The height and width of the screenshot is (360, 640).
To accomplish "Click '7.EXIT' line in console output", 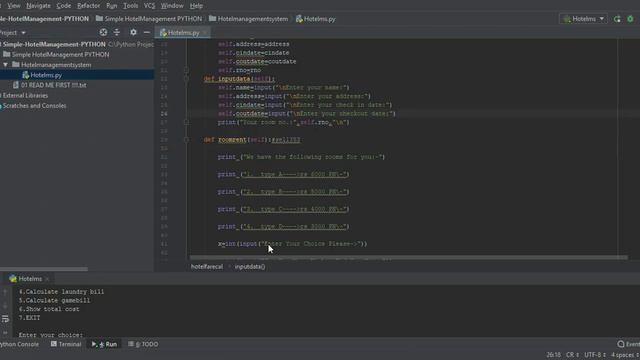I will coord(29,318).
